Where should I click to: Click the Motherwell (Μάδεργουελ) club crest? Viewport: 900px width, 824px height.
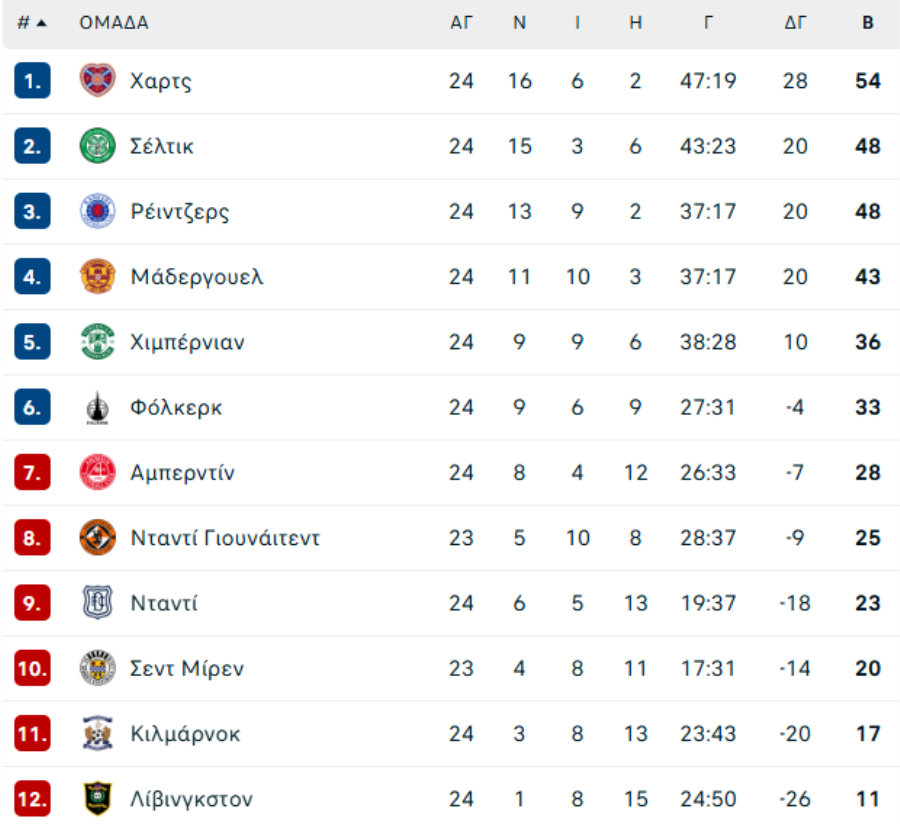tap(97, 277)
